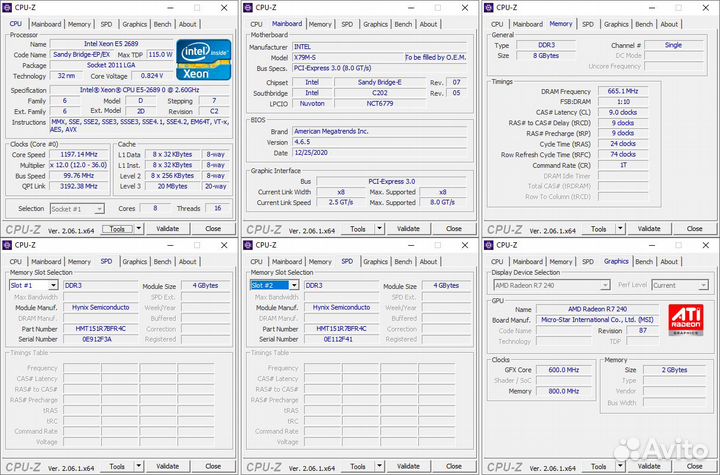720x475 pixels.
Task: Click the DRAM Frequency value '665.1 MHz'
Action: pos(623,91)
